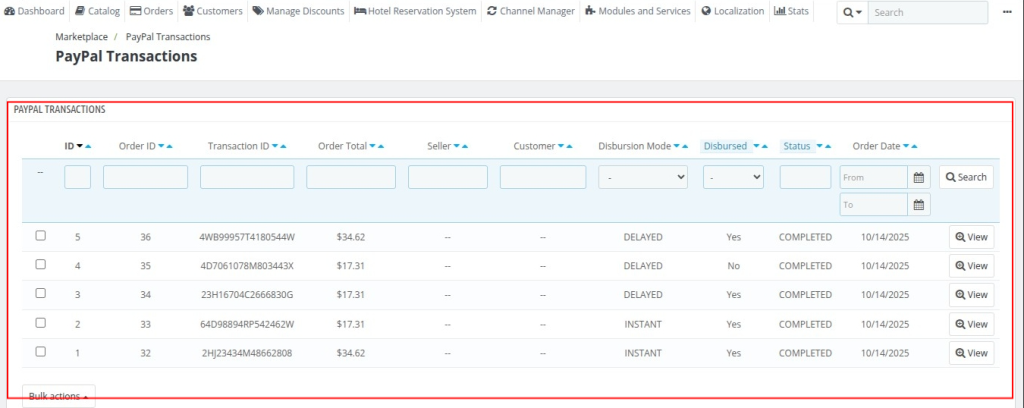Focus the Seller filter field

pos(448,177)
